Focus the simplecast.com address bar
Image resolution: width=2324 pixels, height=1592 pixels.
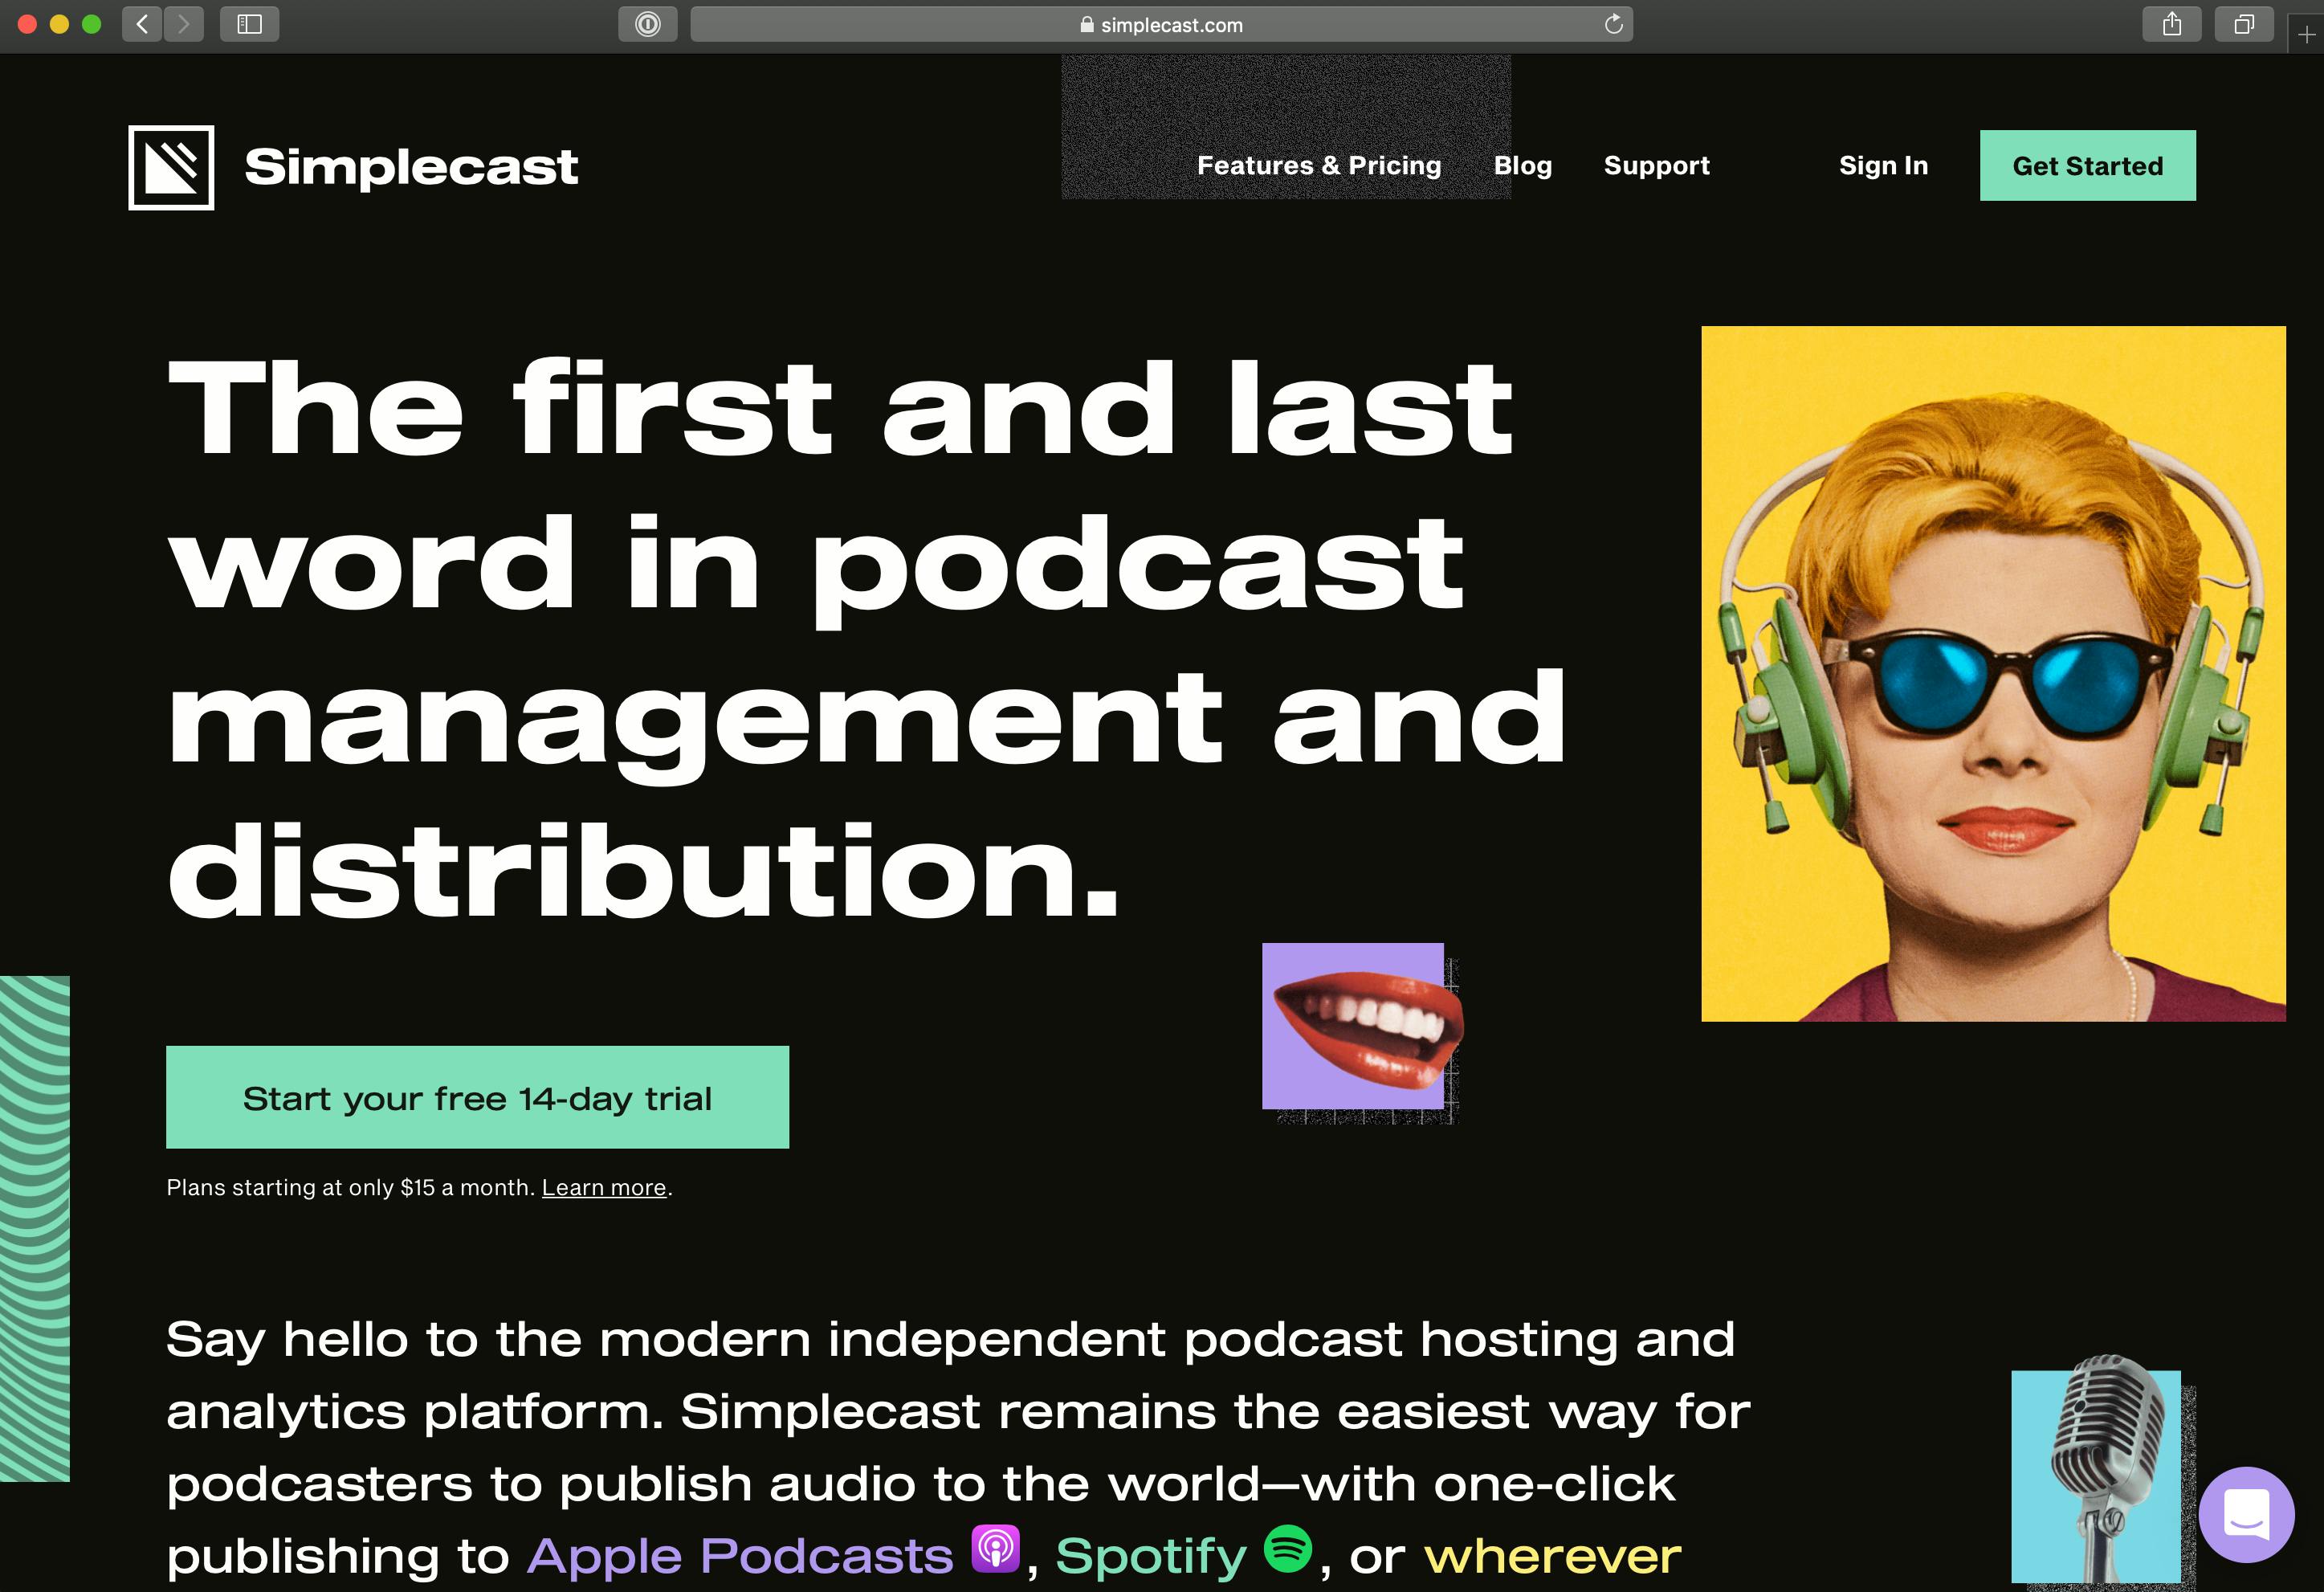click(x=1161, y=24)
